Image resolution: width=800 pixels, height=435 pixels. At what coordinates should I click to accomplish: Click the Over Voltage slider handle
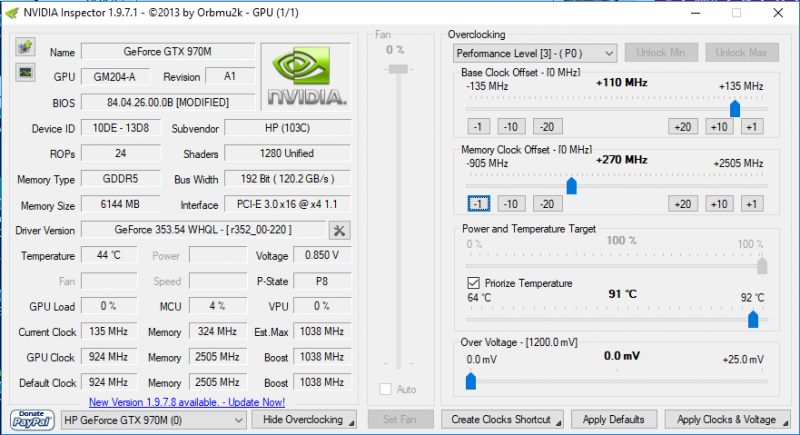(x=471, y=381)
